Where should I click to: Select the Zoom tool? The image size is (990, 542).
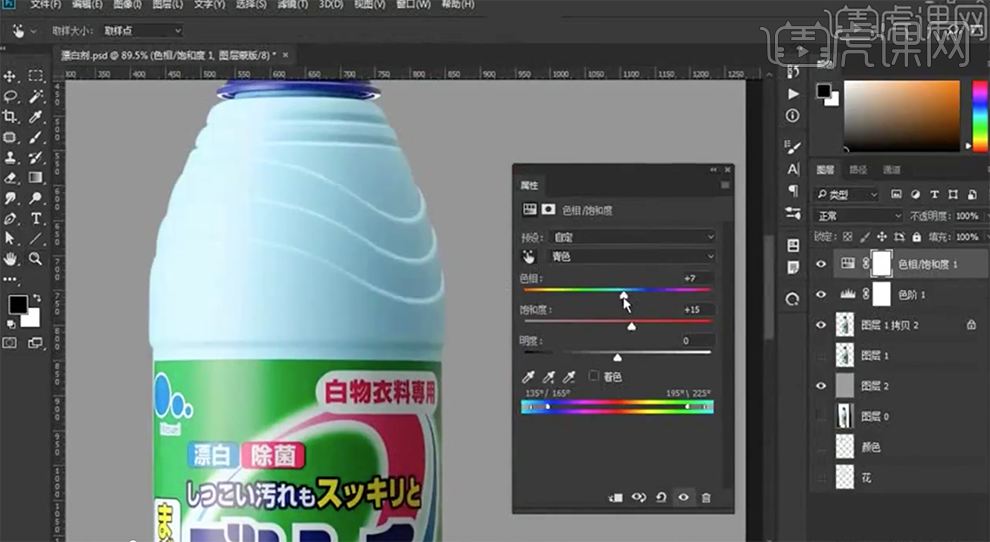tap(36, 258)
